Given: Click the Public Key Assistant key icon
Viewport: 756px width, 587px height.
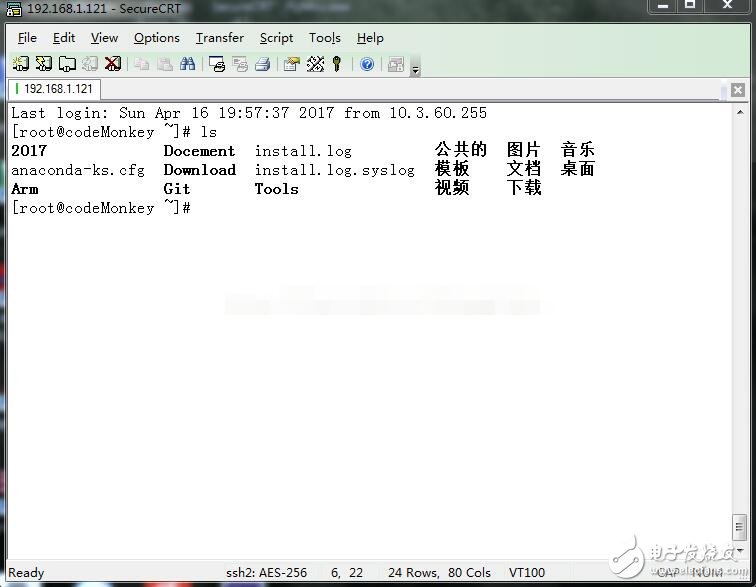Looking at the screenshot, I should [x=338, y=64].
